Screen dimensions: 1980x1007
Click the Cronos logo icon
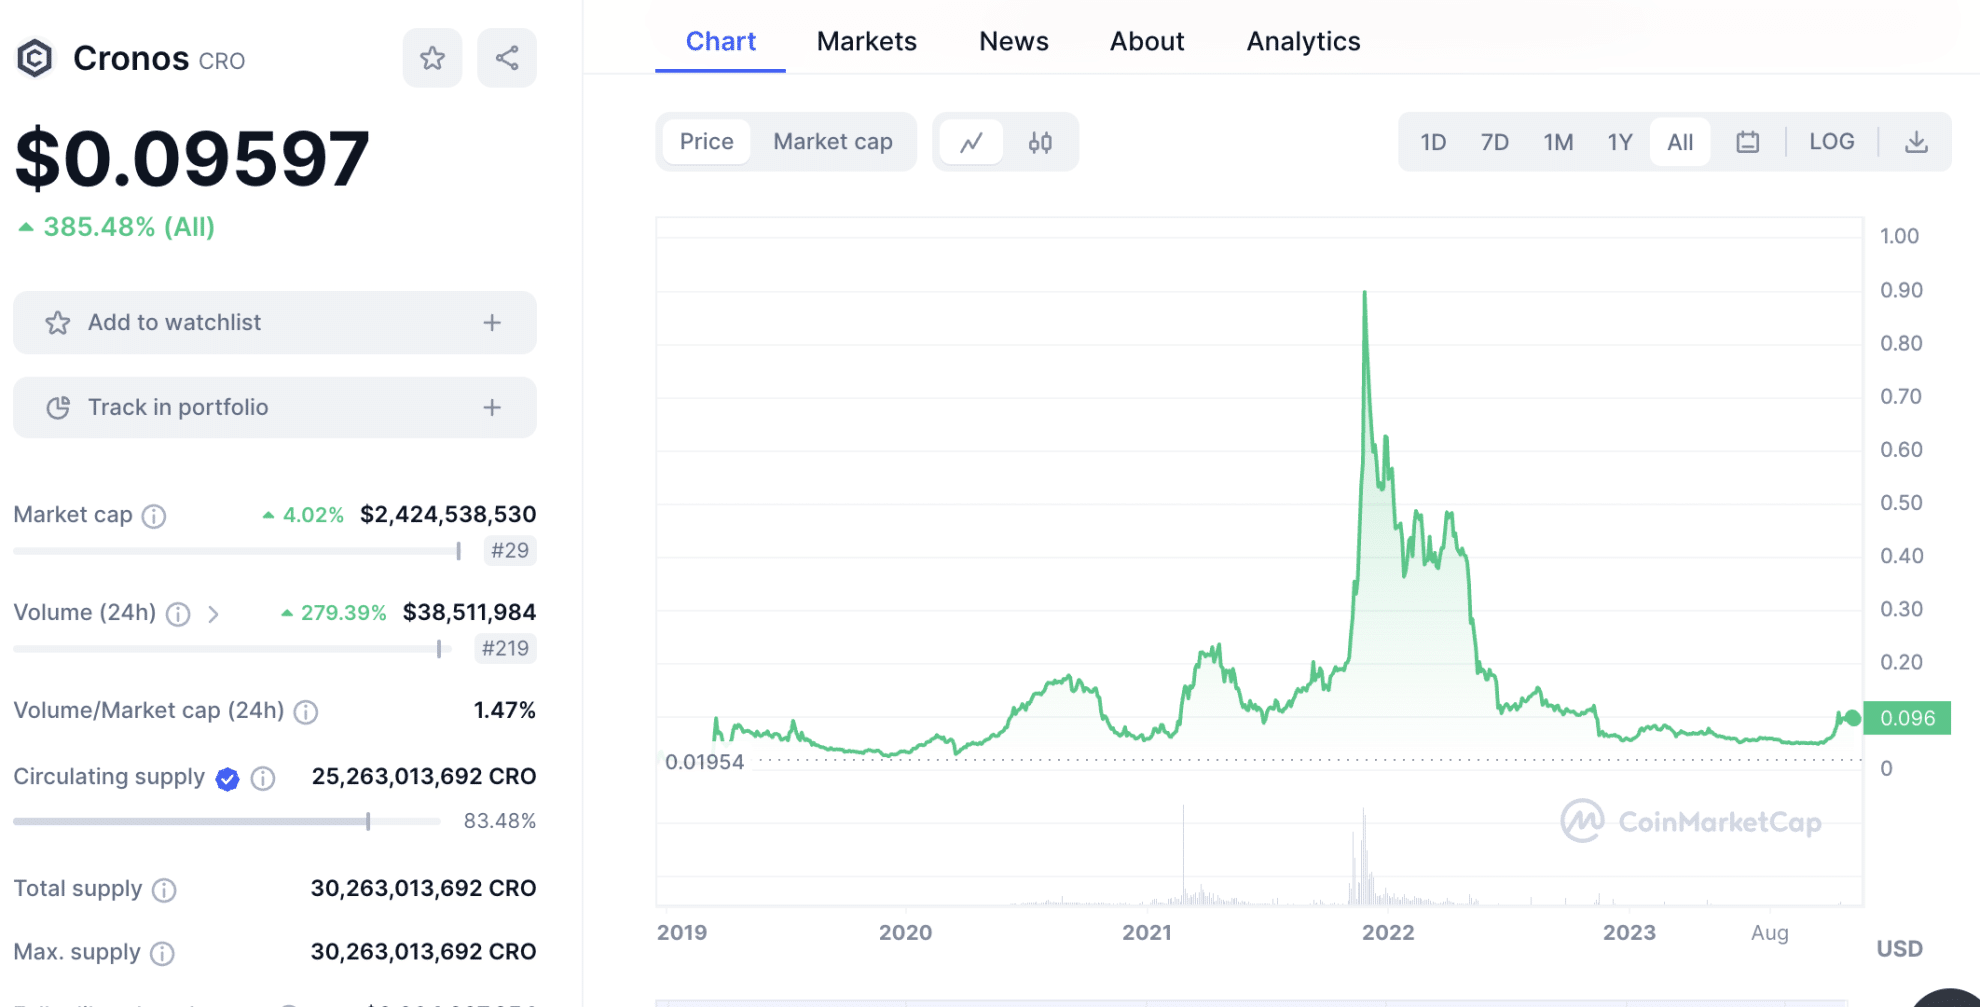pos(35,58)
